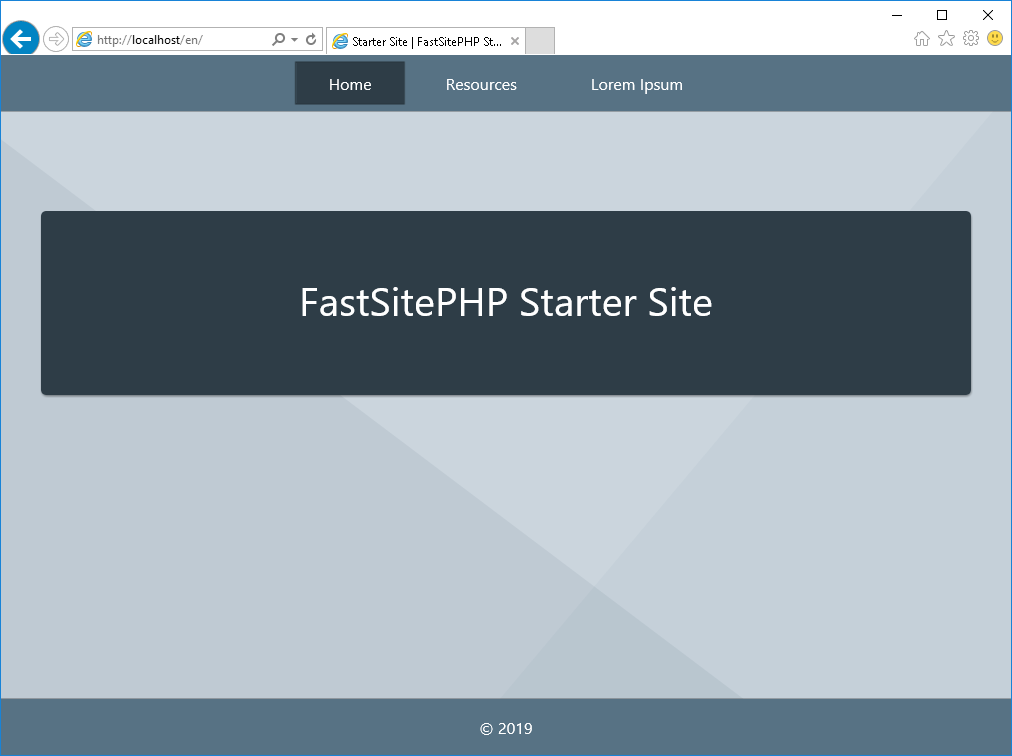Go back using the blue back arrow
The image size is (1012, 756).
[x=21, y=39]
